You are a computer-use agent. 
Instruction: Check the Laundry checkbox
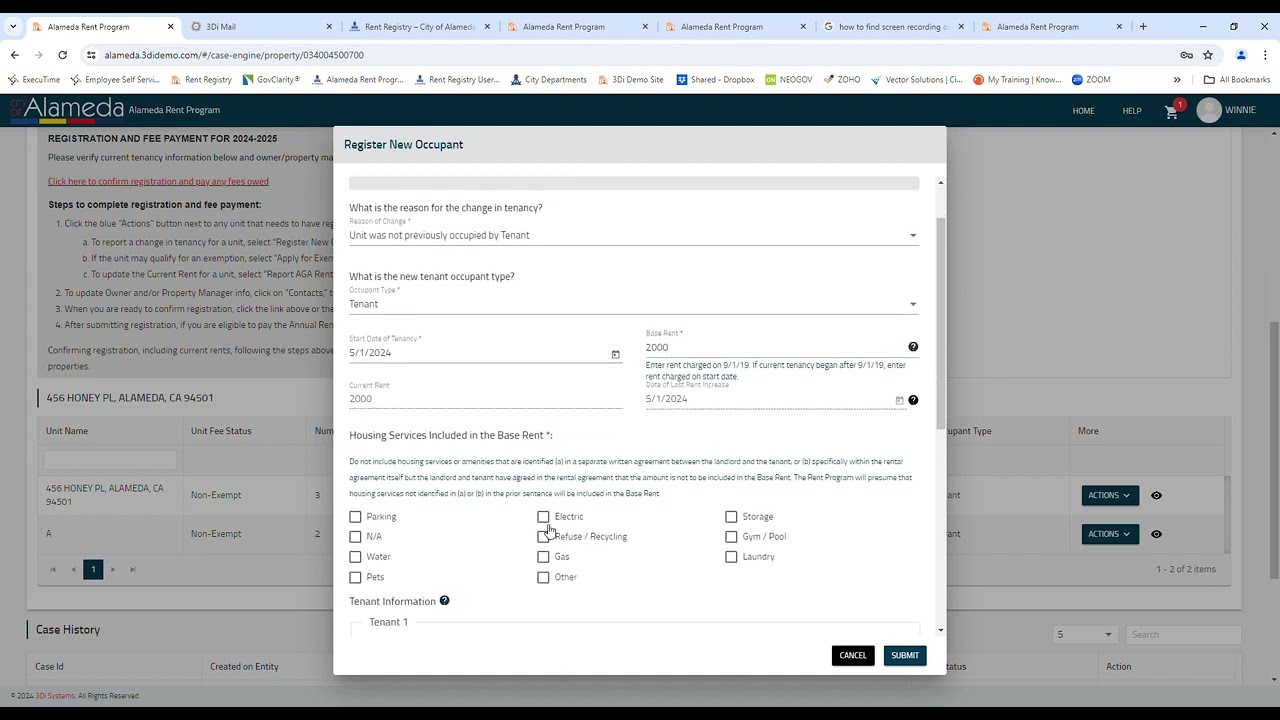pos(731,557)
